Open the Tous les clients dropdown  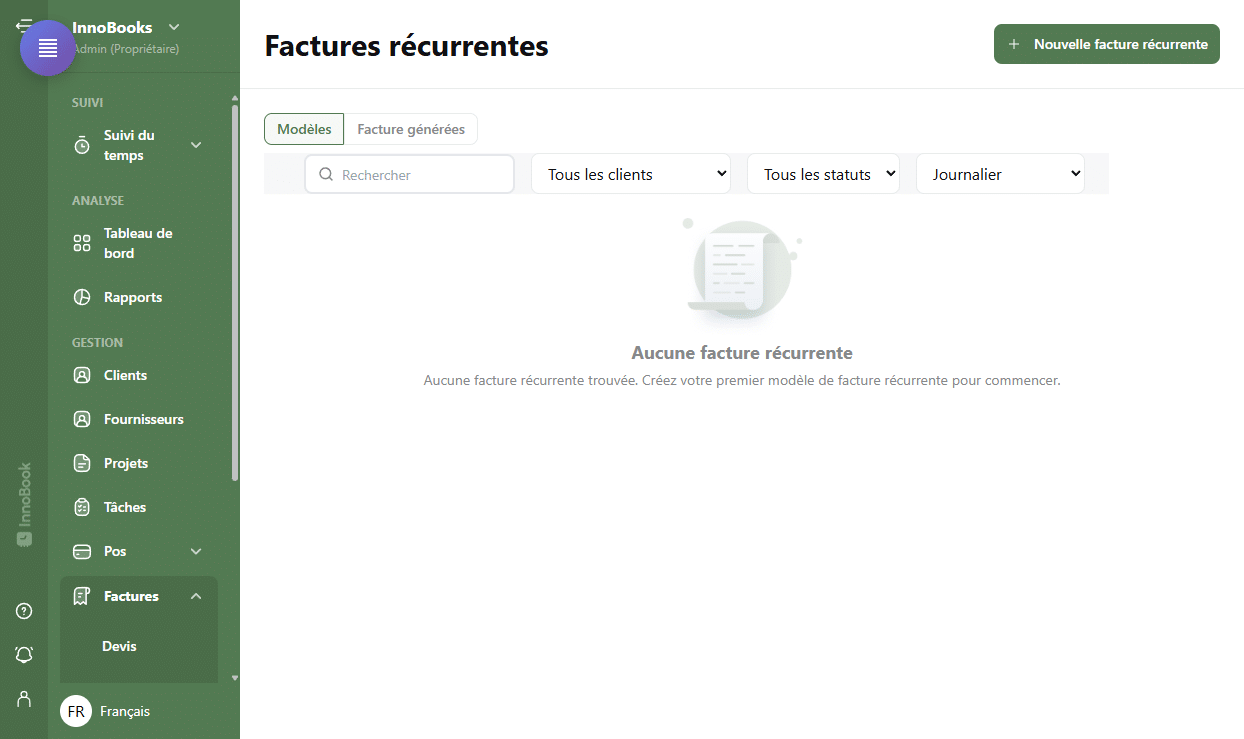pyautogui.click(x=631, y=174)
